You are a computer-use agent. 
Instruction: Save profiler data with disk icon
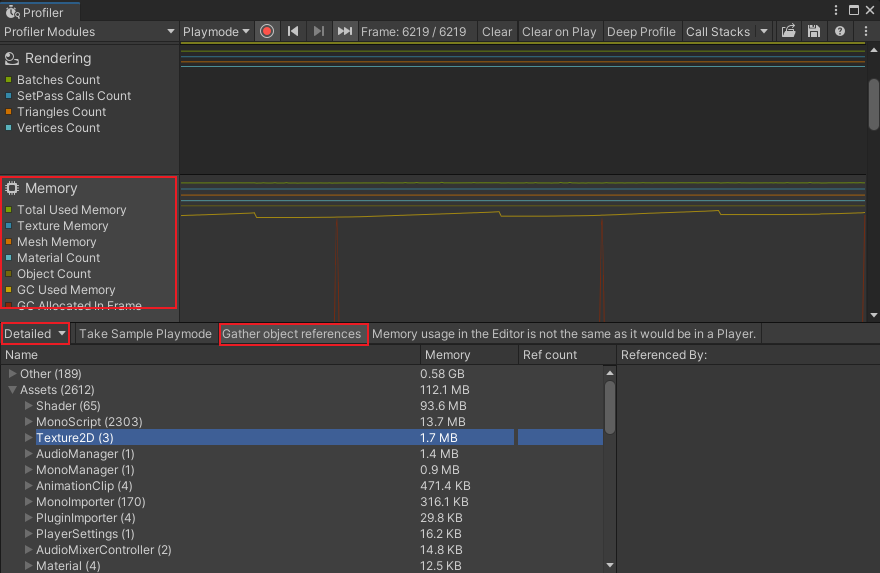(x=813, y=32)
